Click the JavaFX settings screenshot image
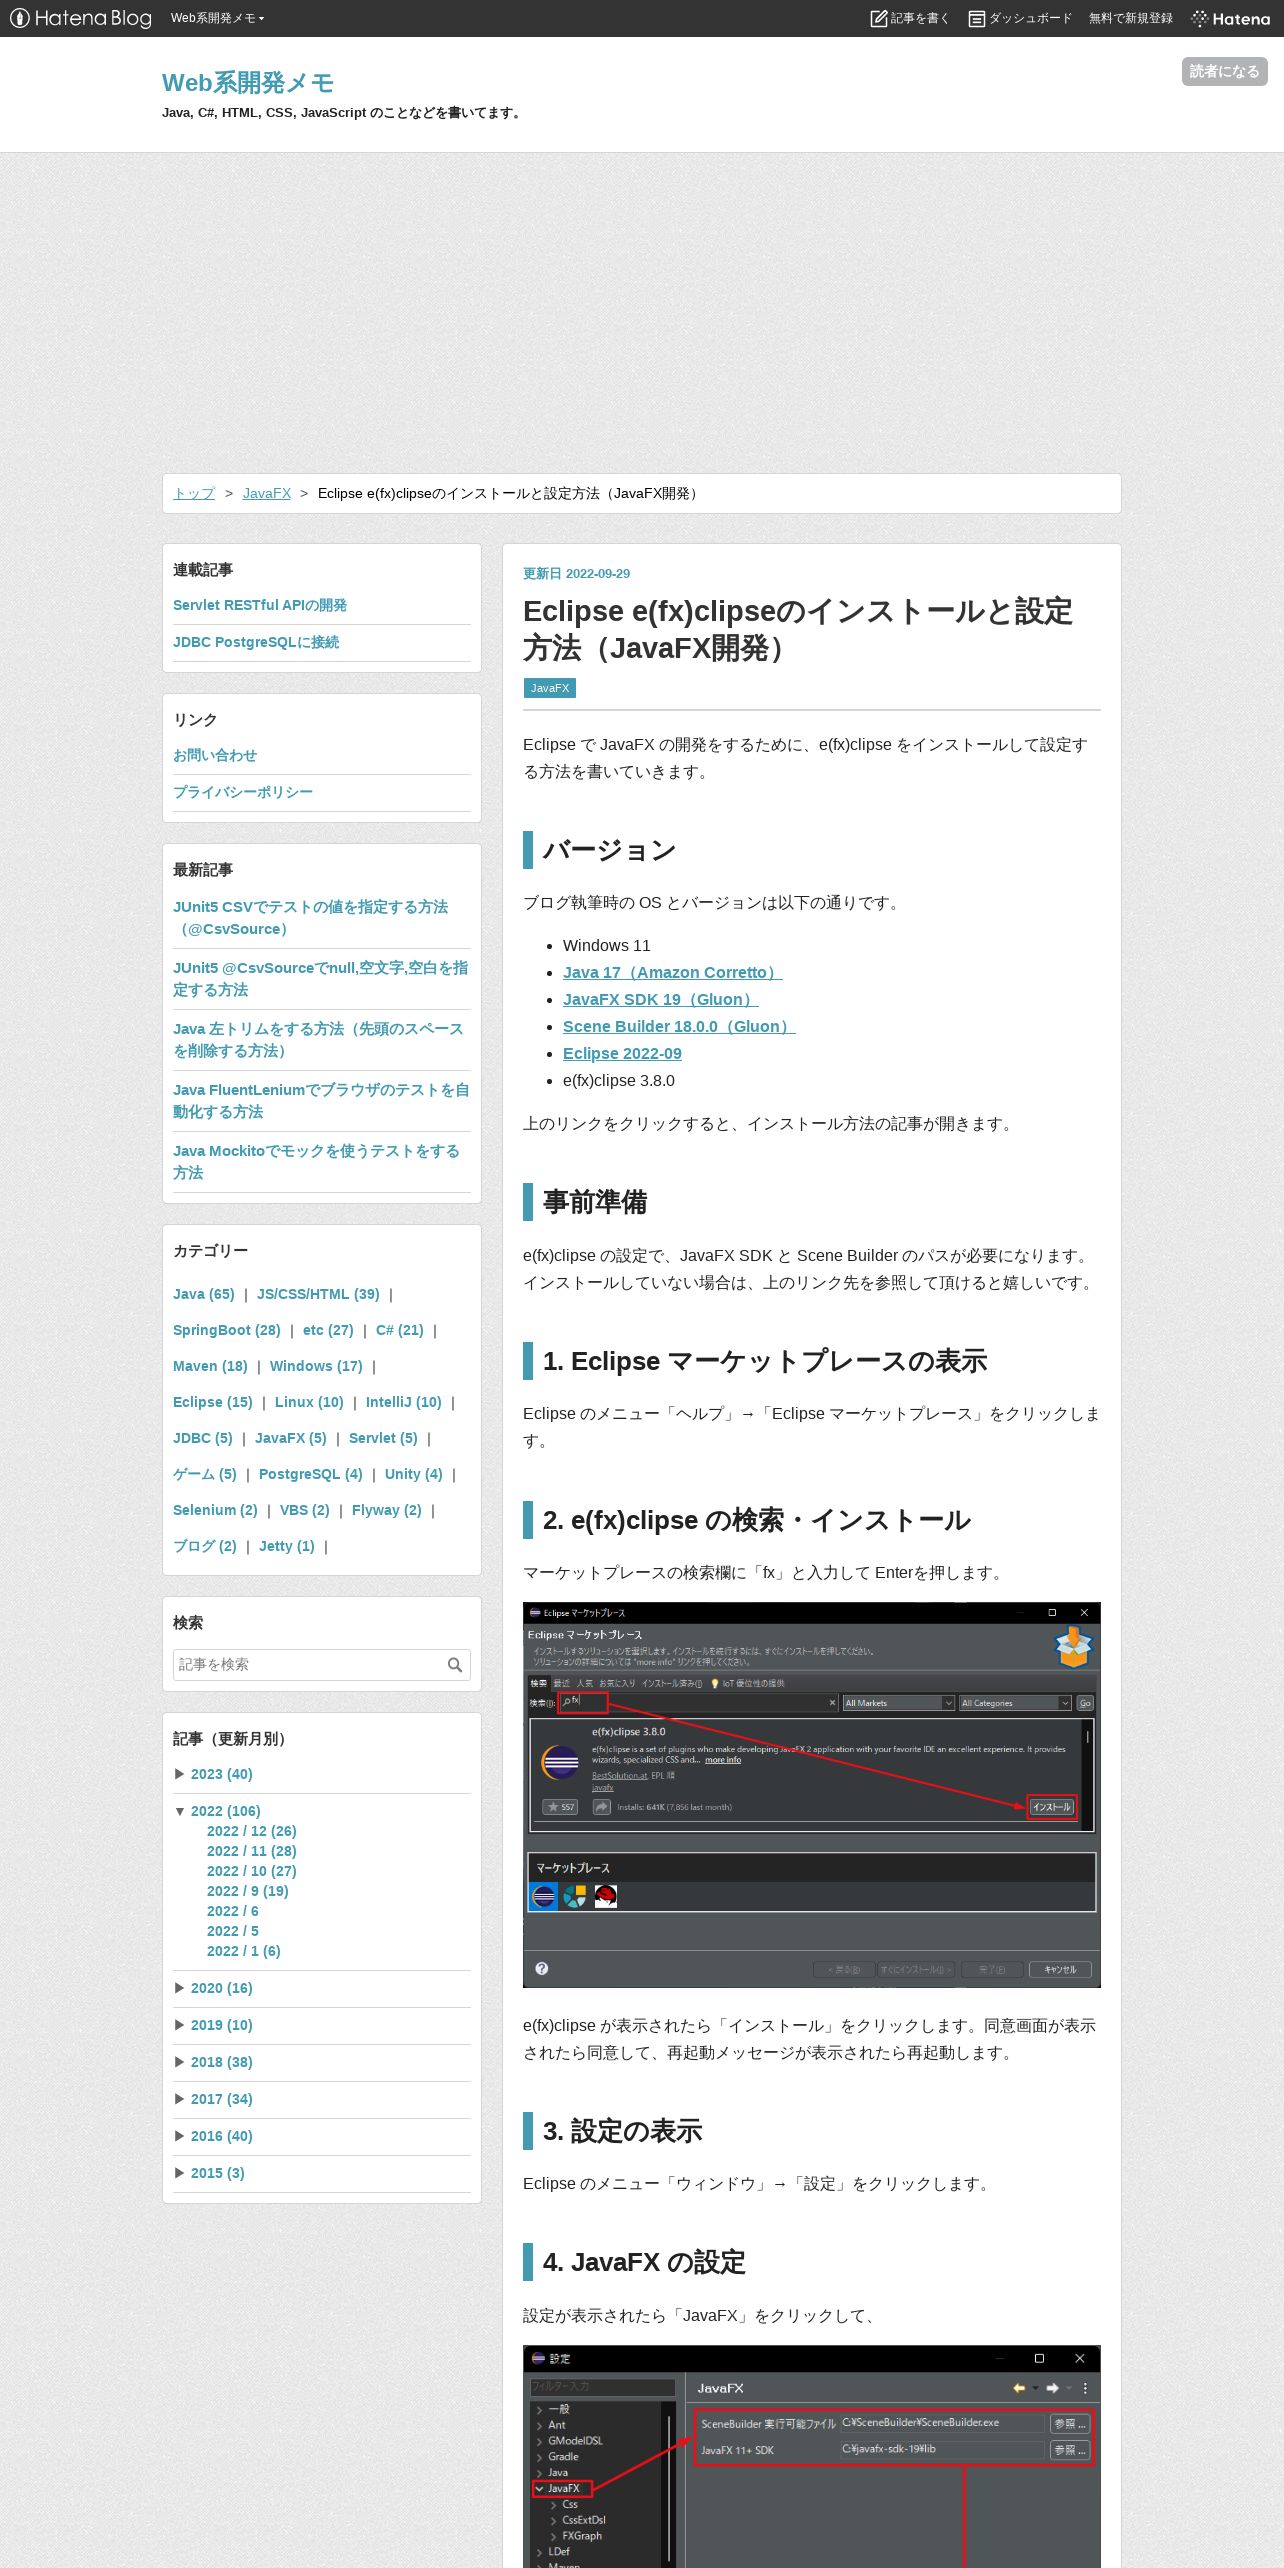 pos(812,2457)
